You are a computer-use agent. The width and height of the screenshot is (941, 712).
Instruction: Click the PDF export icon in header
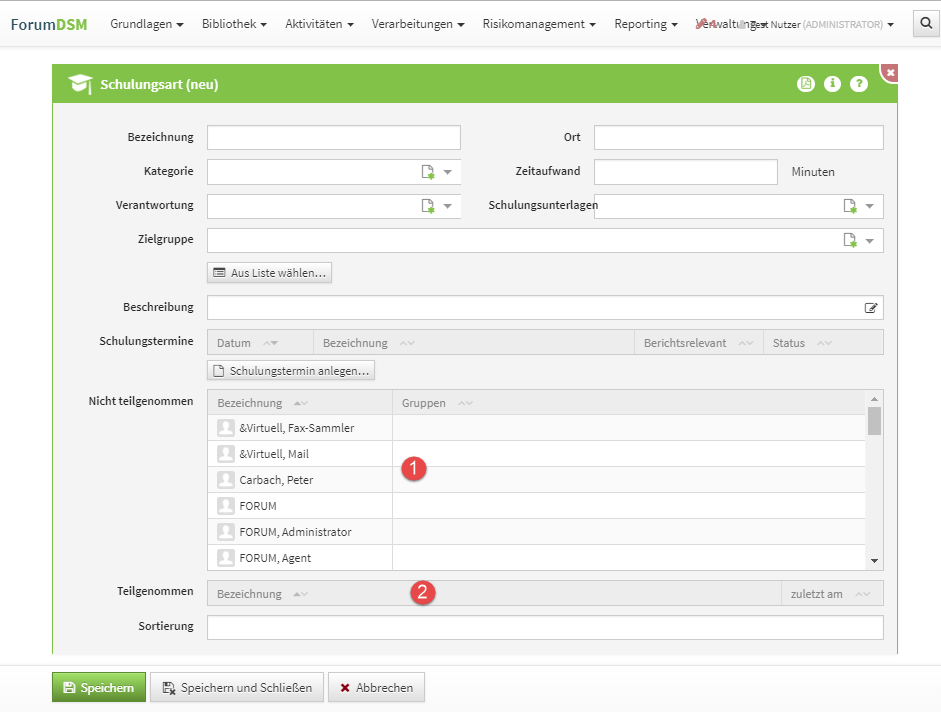pos(806,84)
